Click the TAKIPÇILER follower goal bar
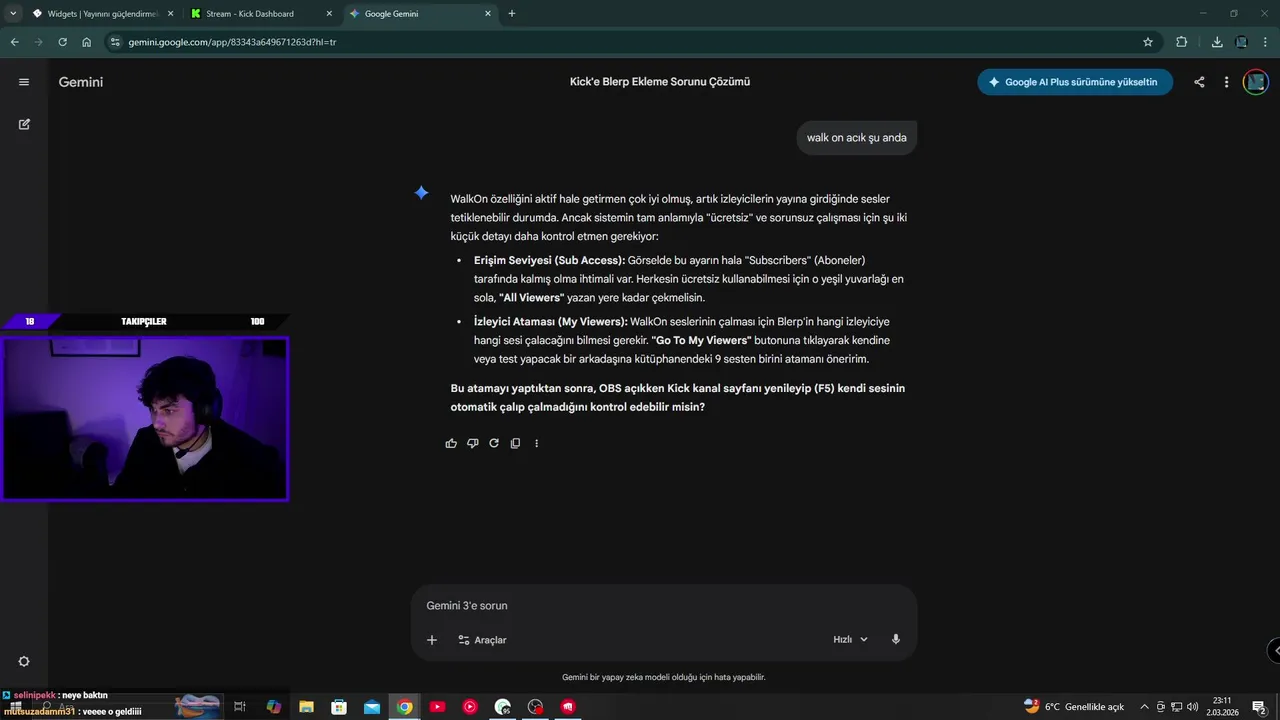Viewport: 1280px width, 720px height. coord(145,321)
